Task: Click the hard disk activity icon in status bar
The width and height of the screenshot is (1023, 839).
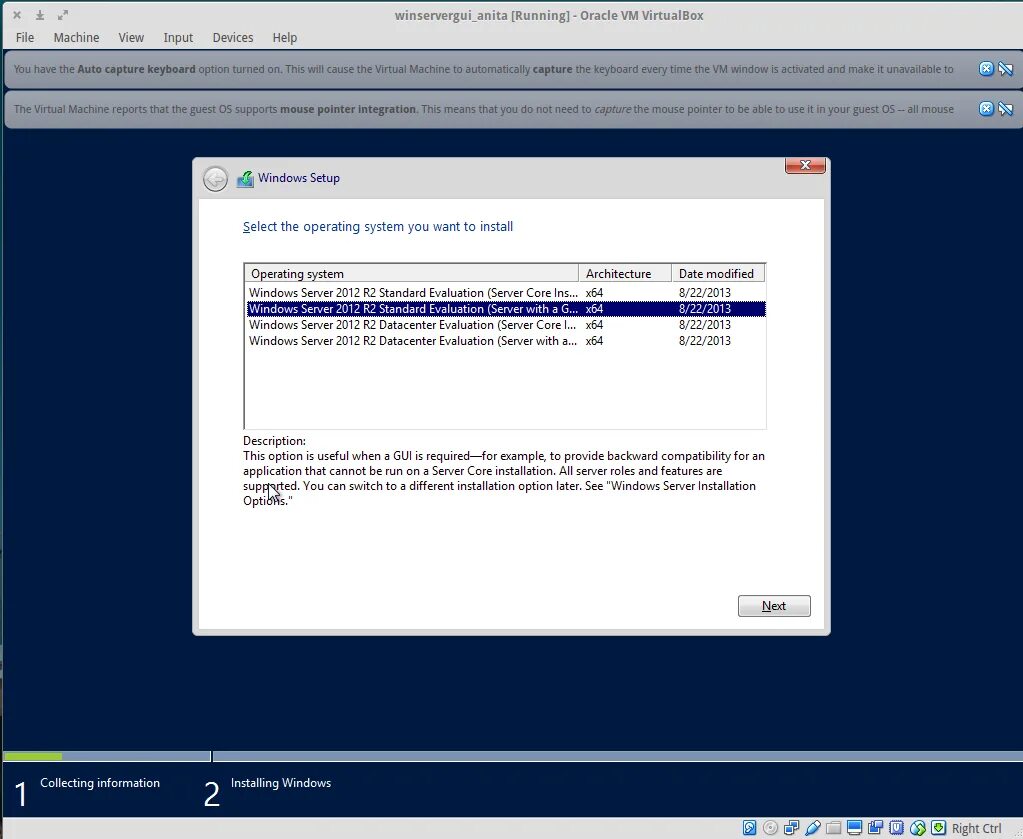Action: 749,828
